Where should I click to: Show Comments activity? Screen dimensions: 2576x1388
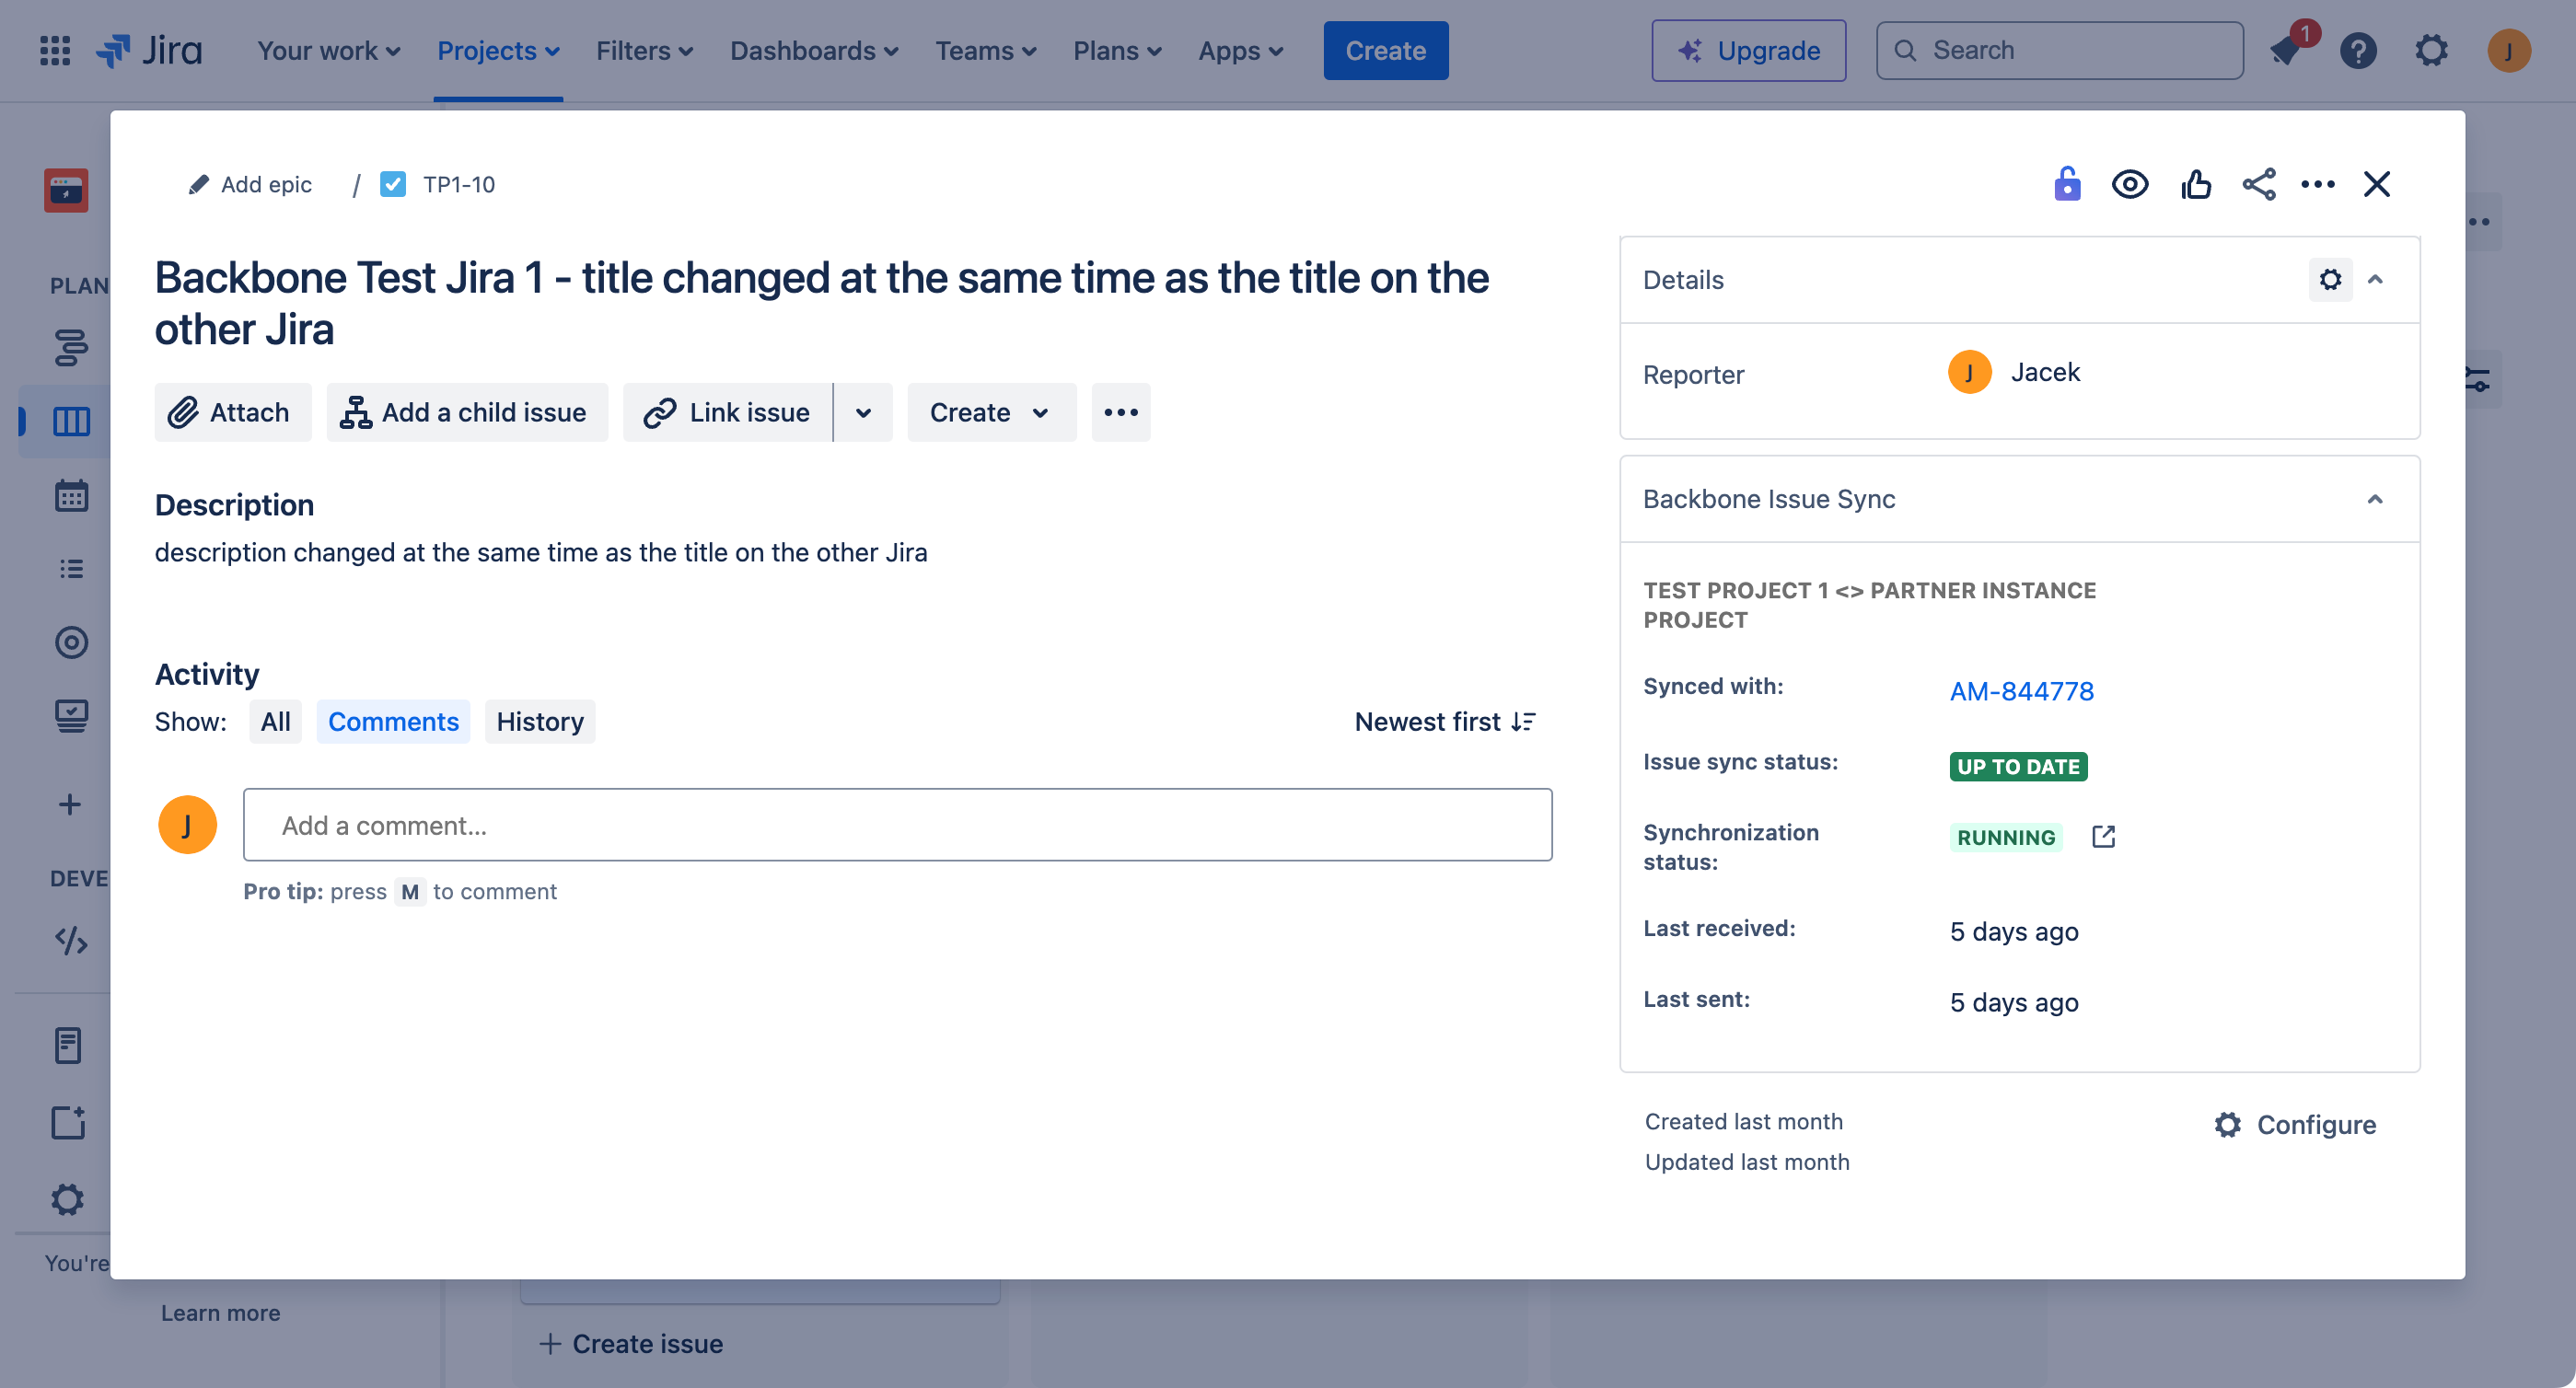393,722
